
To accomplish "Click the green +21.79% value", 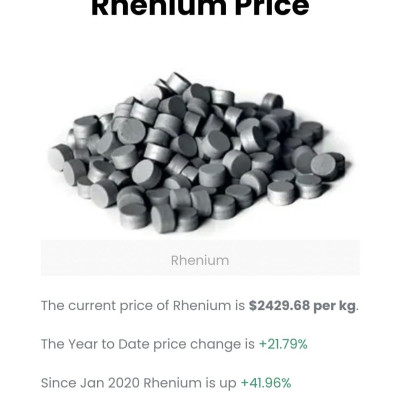I will (x=283, y=344).
